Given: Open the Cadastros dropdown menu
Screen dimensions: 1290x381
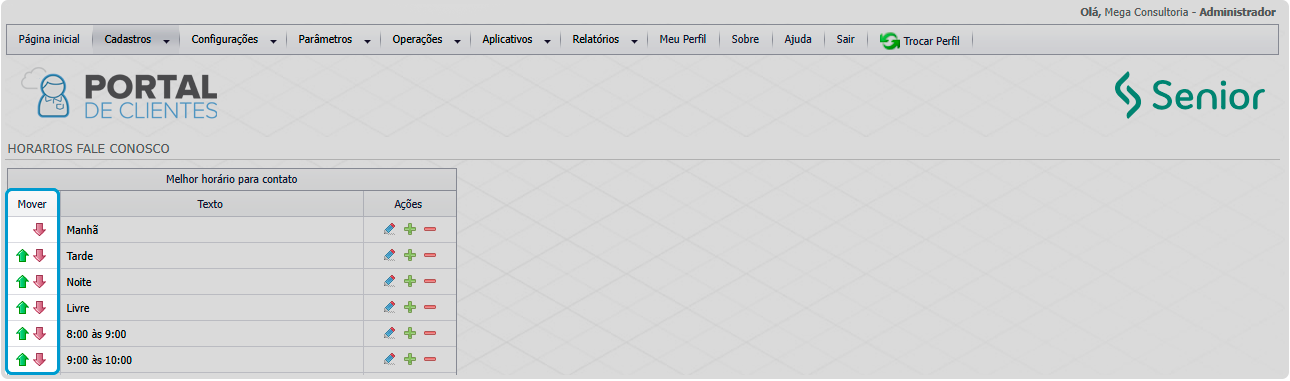Looking at the screenshot, I should (x=136, y=40).
